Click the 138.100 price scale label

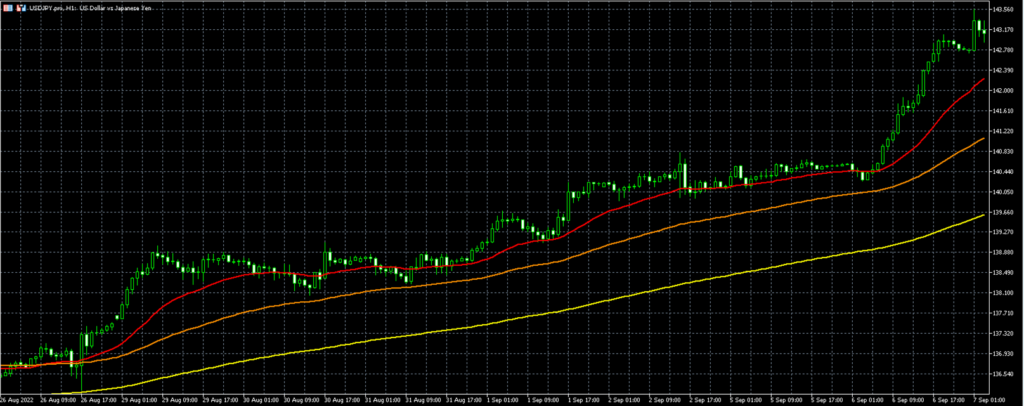pos(1005,293)
